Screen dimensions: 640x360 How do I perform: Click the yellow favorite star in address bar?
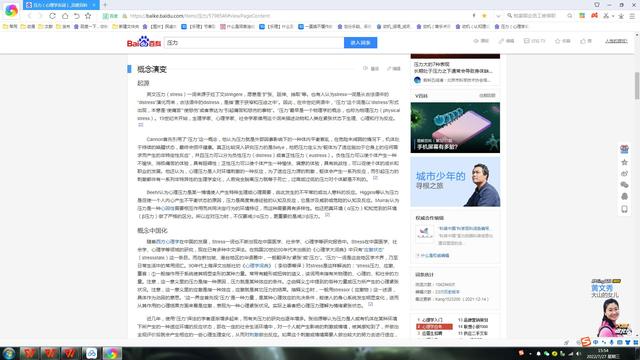pyautogui.click(x=484, y=16)
